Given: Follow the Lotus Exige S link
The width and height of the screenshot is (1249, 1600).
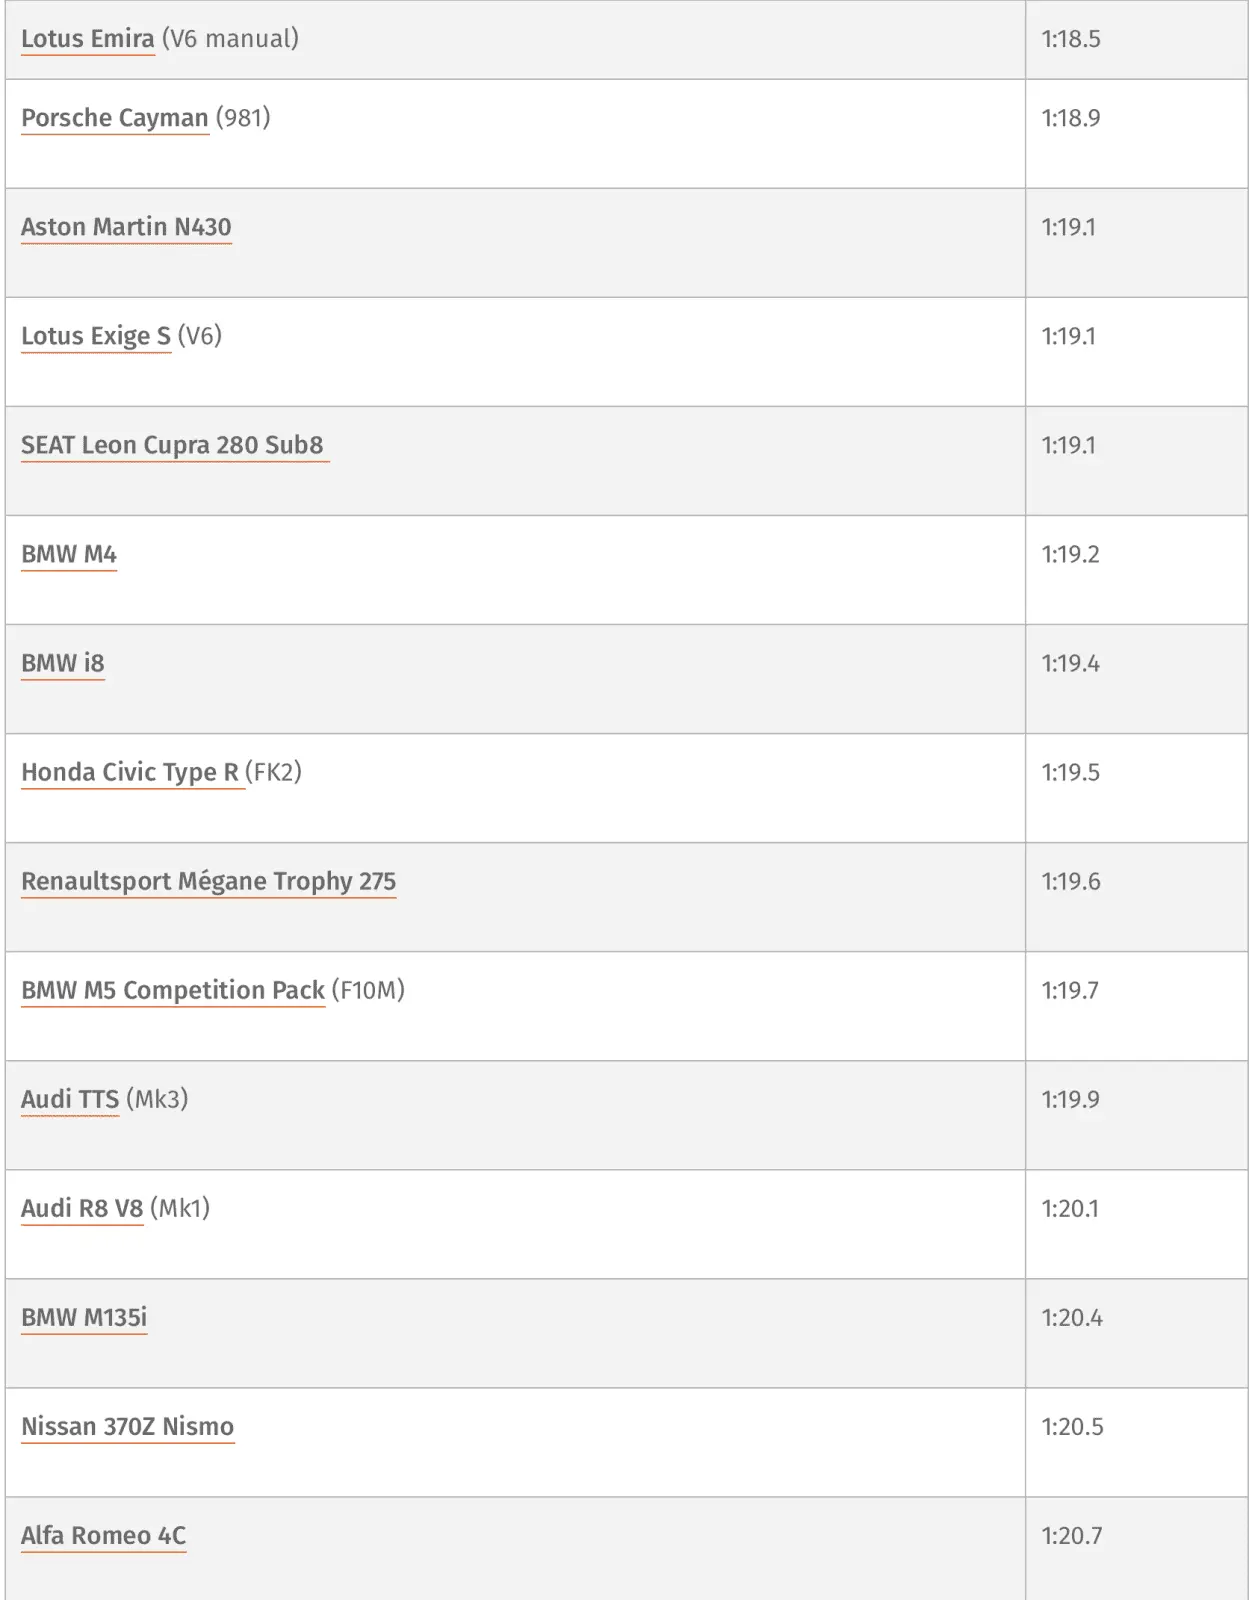Looking at the screenshot, I should pos(95,336).
